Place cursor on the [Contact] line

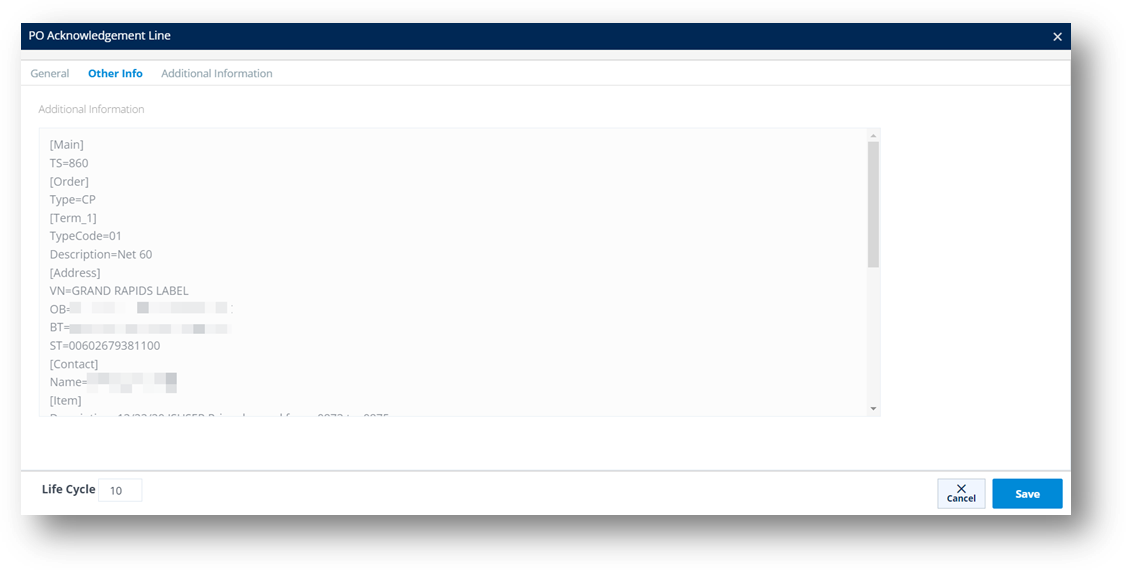click(x=73, y=364)
